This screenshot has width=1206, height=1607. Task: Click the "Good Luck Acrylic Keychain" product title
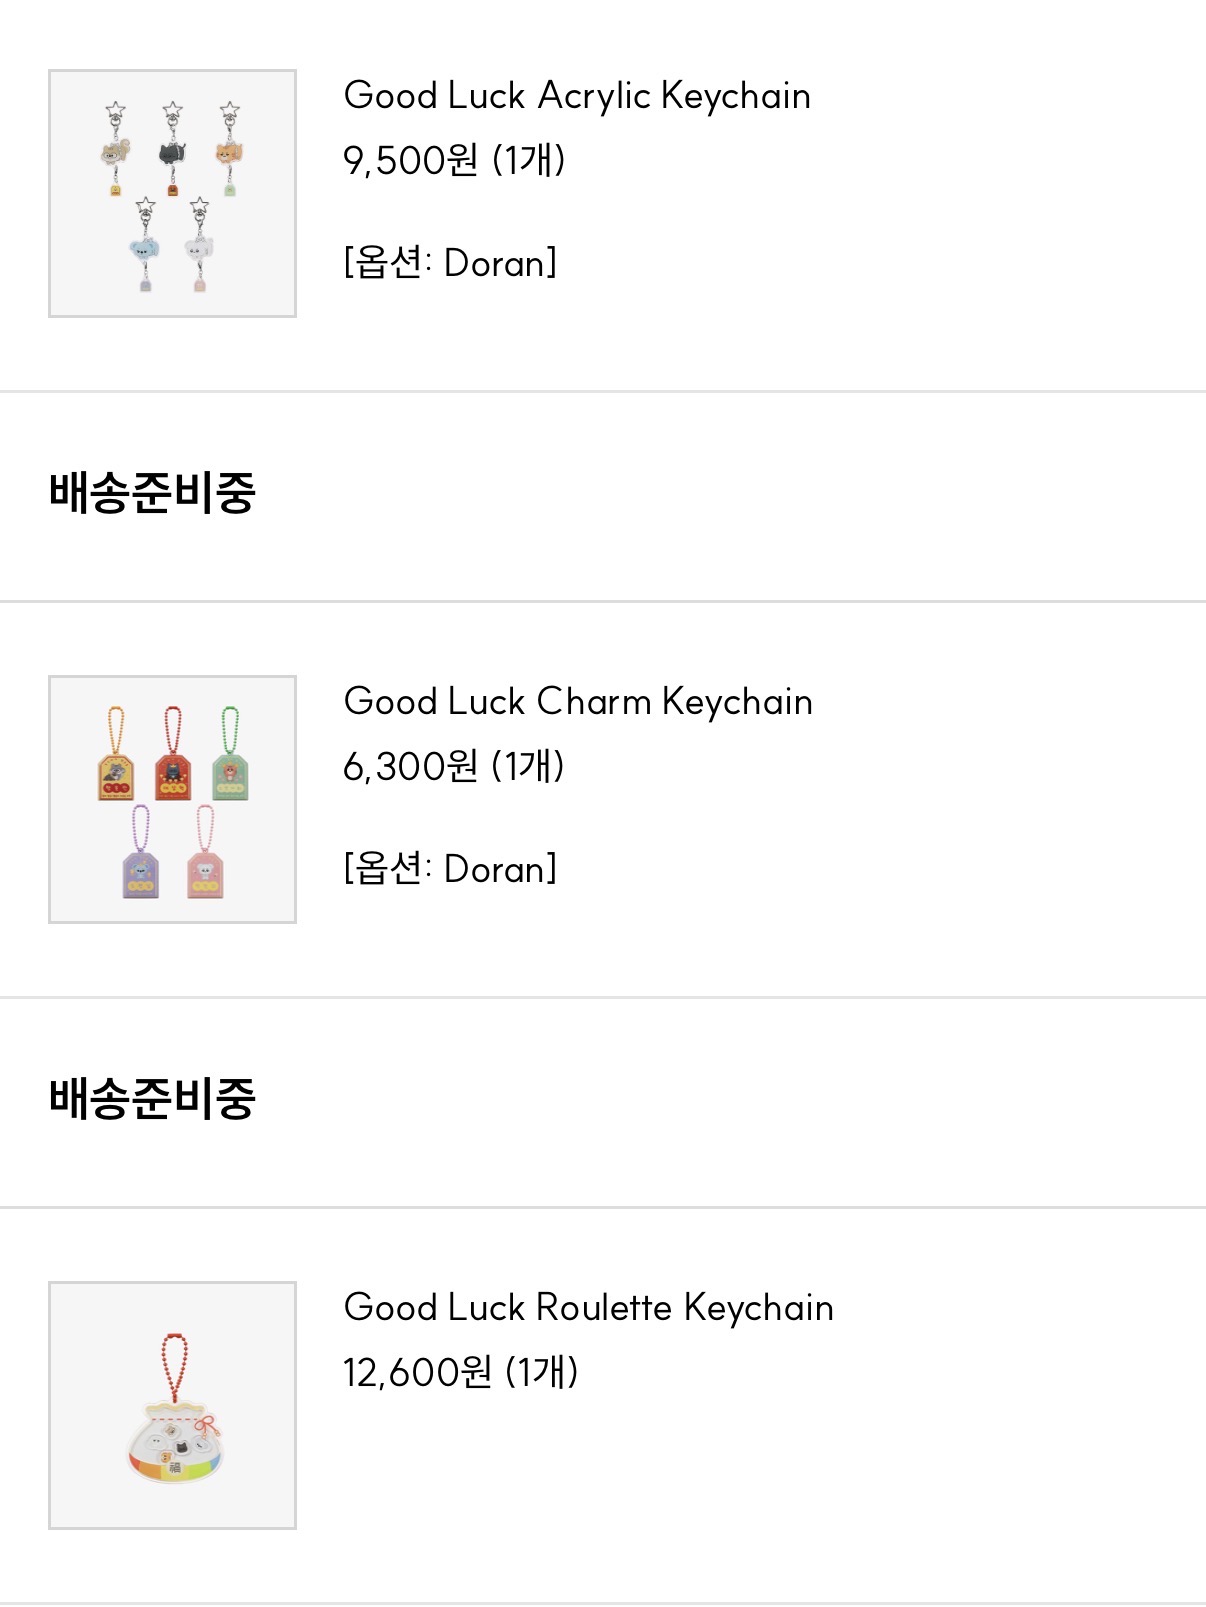[x=576, y=96]
